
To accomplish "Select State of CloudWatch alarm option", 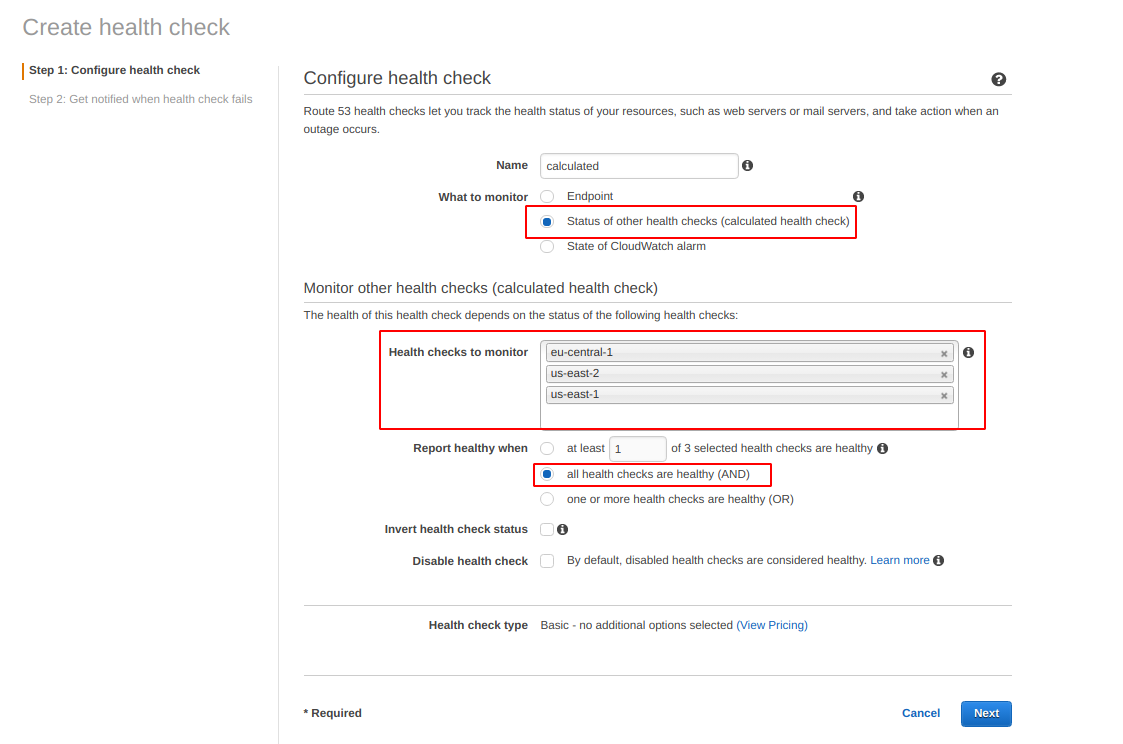I will click(x=547, y=247).
